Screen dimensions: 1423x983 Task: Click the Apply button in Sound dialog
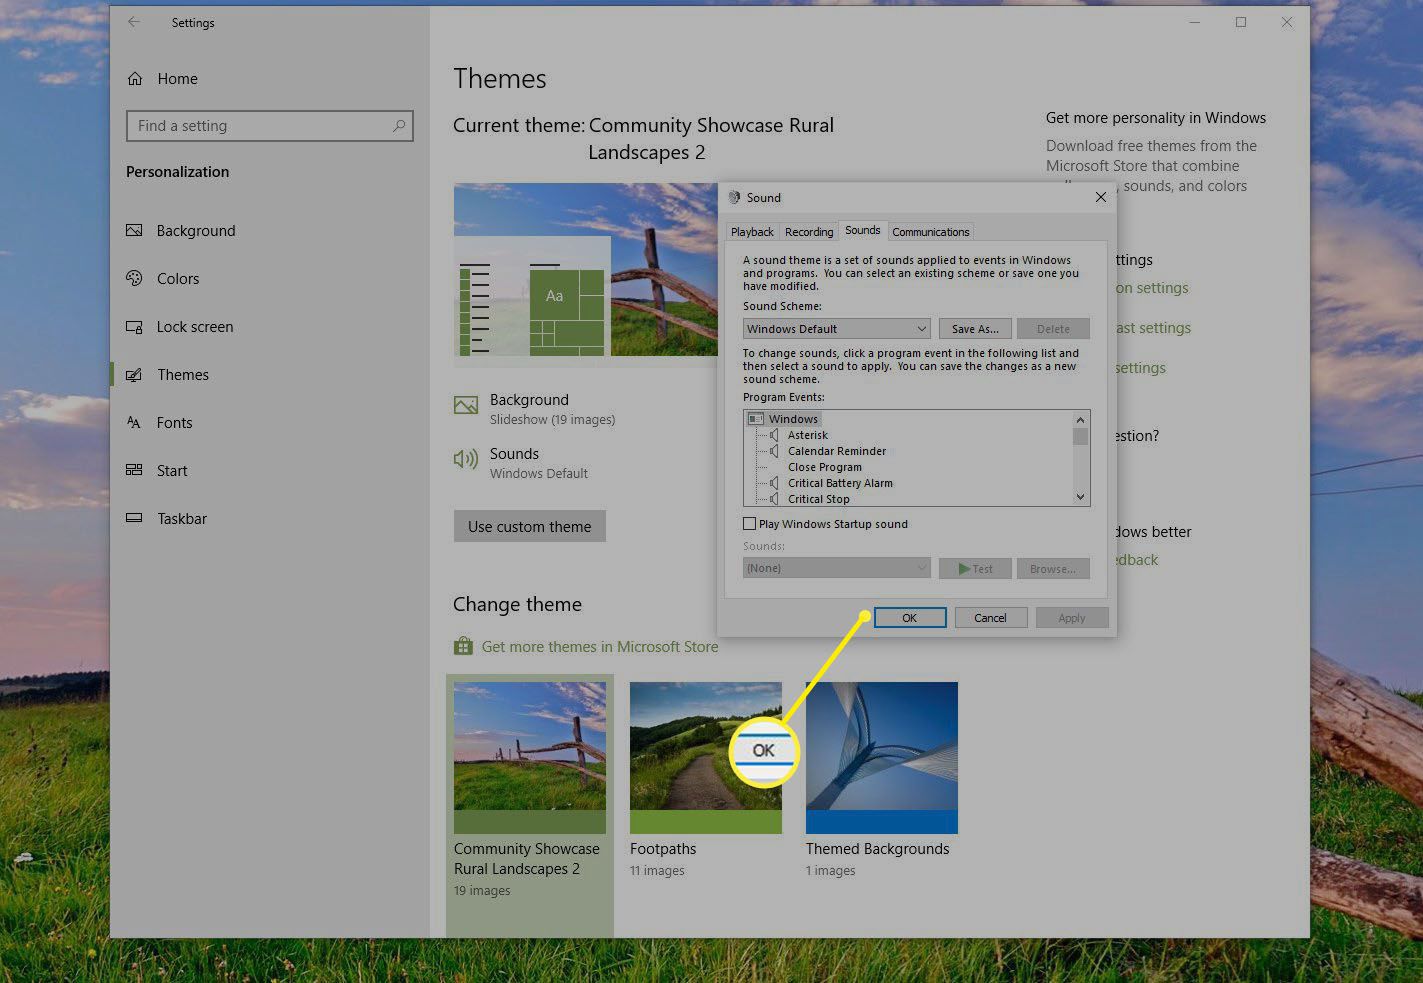point(1072,618)
